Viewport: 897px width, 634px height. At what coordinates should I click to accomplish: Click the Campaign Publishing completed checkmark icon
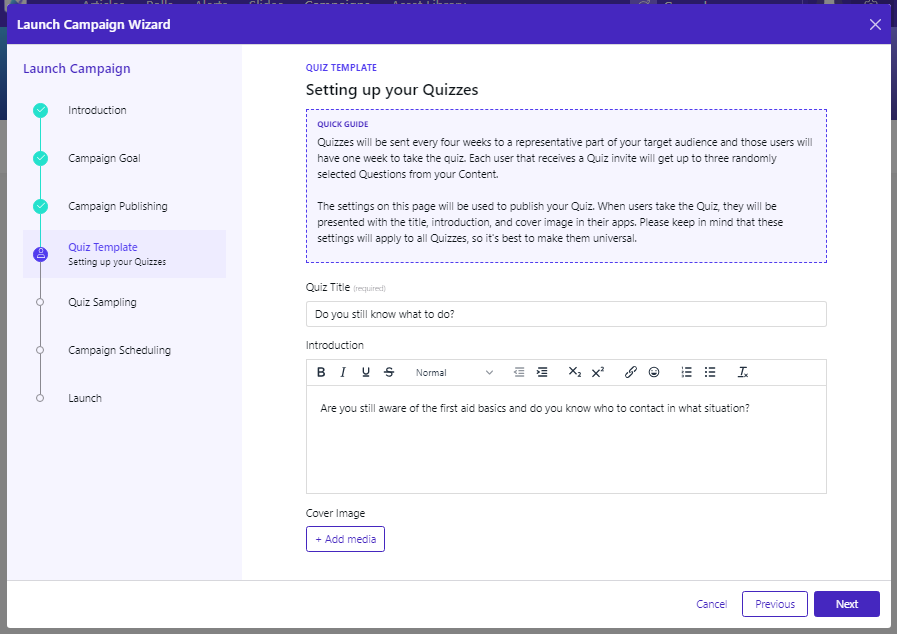click(40, 207)
